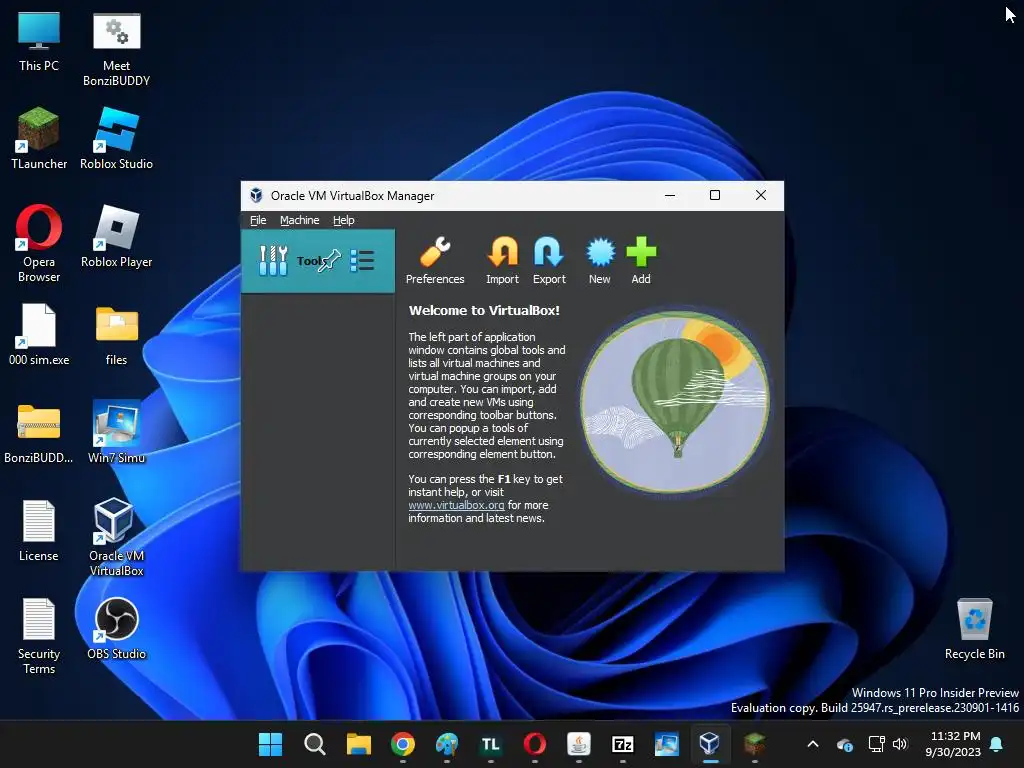Select the Recycle Bin icon

pyautogui.click(x=974, y=628)
